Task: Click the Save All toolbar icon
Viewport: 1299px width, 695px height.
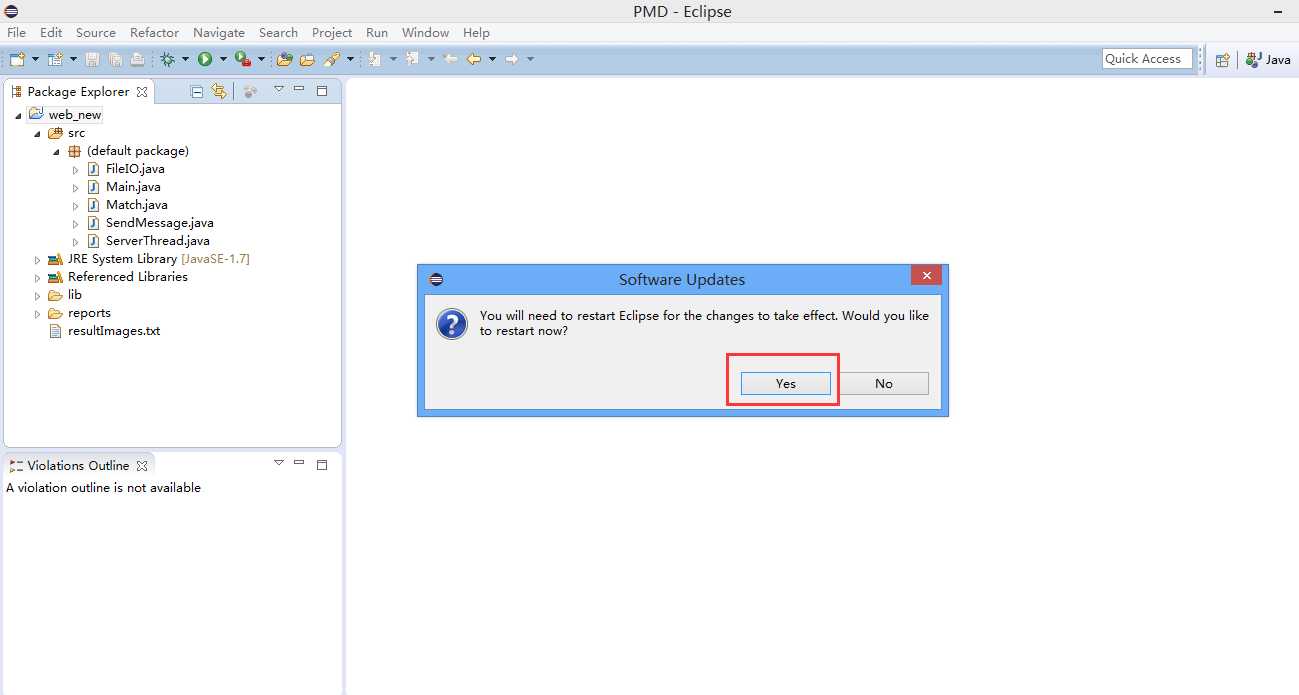Action: 115,59
